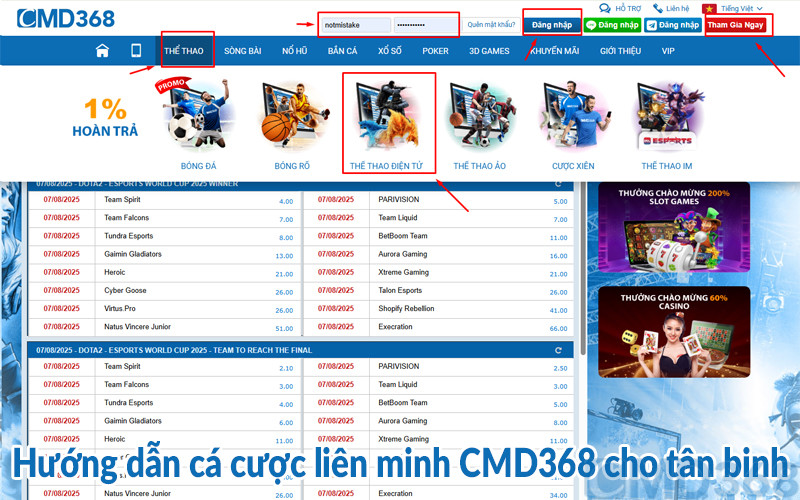The height and width of the screenshot is (500, 800).
Task: Click the CMD368 logo
Action: coord(66,18)
